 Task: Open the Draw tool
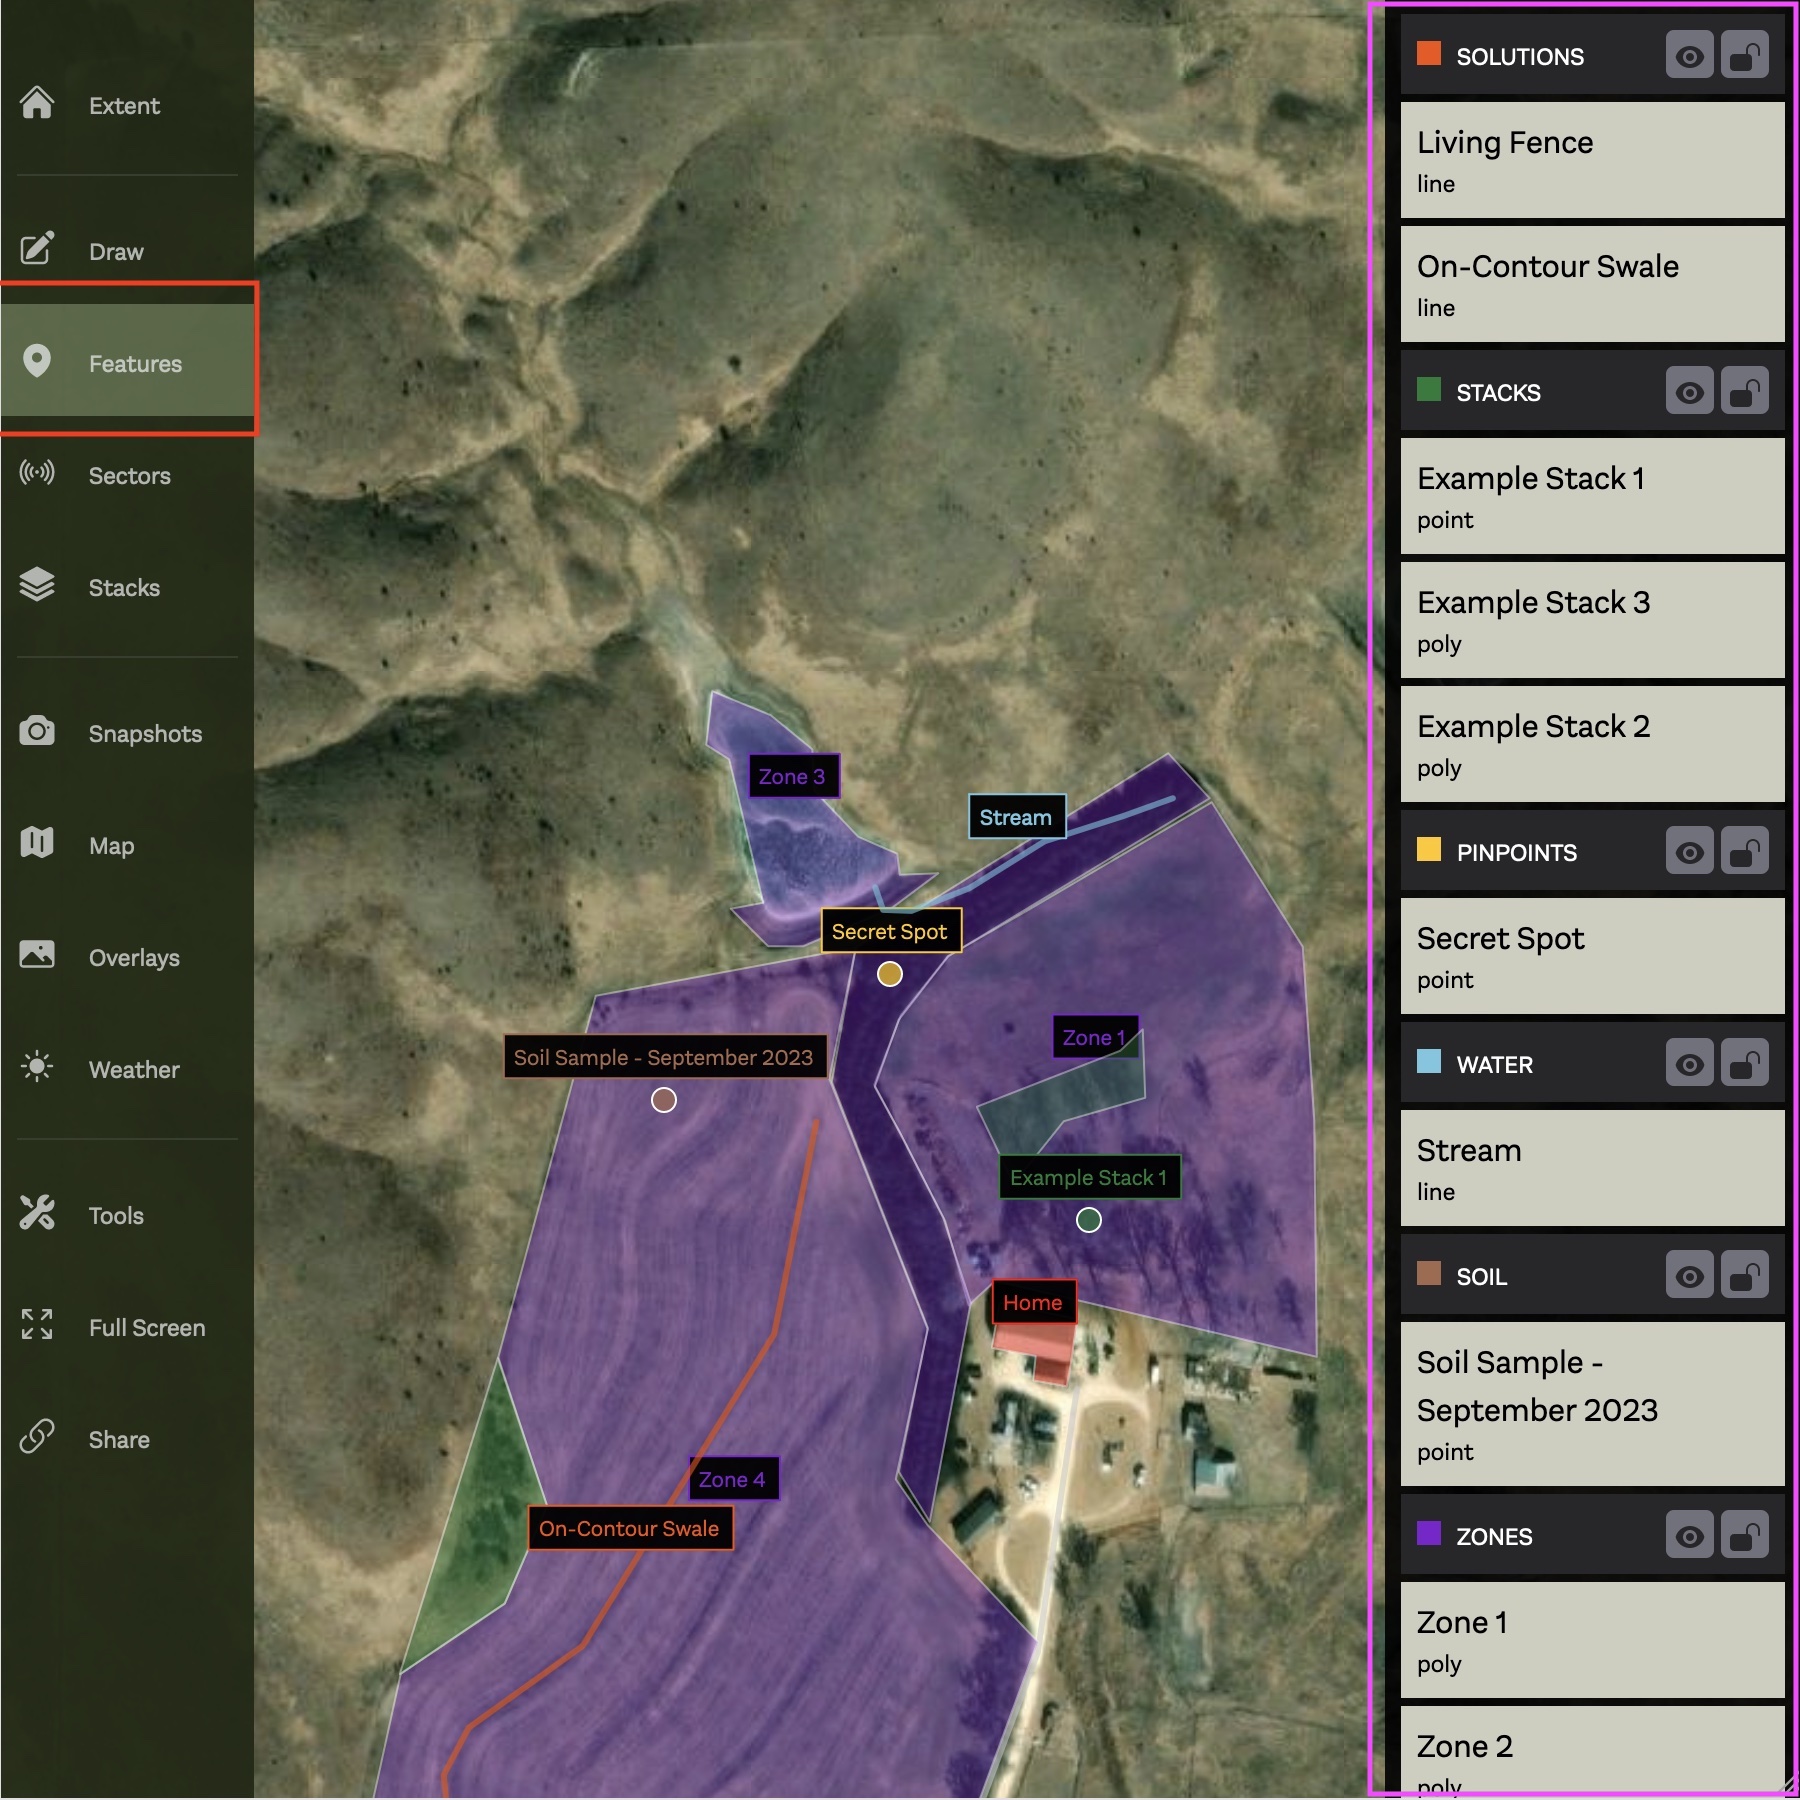click(x=37, y=249)
